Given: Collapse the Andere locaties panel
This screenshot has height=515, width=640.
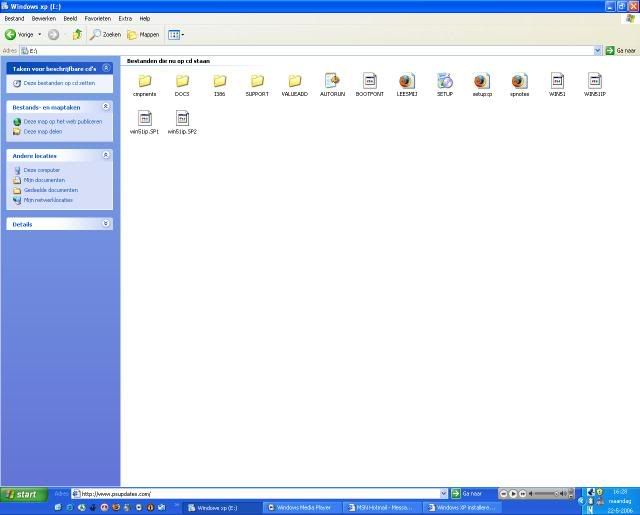Looking at the screenshot, I should coord(106,155).
